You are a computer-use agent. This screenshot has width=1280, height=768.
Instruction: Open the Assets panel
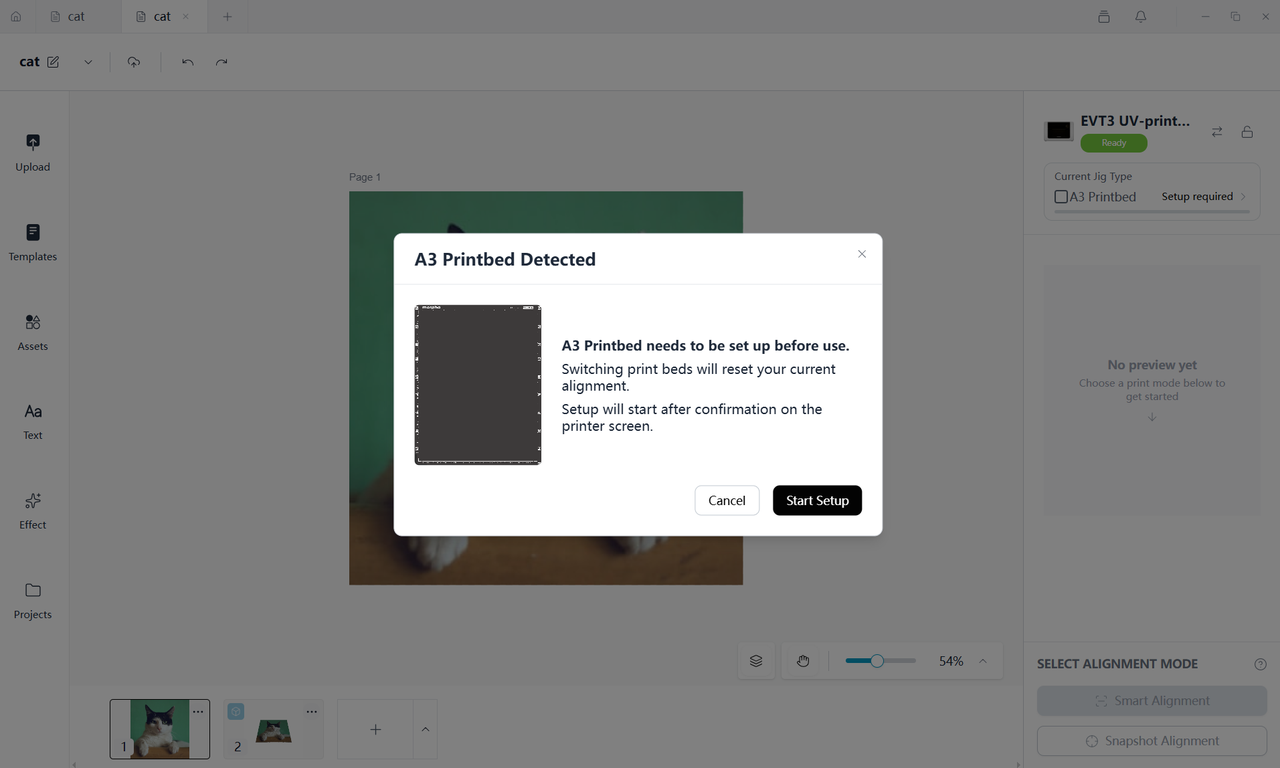click(33, 332)
